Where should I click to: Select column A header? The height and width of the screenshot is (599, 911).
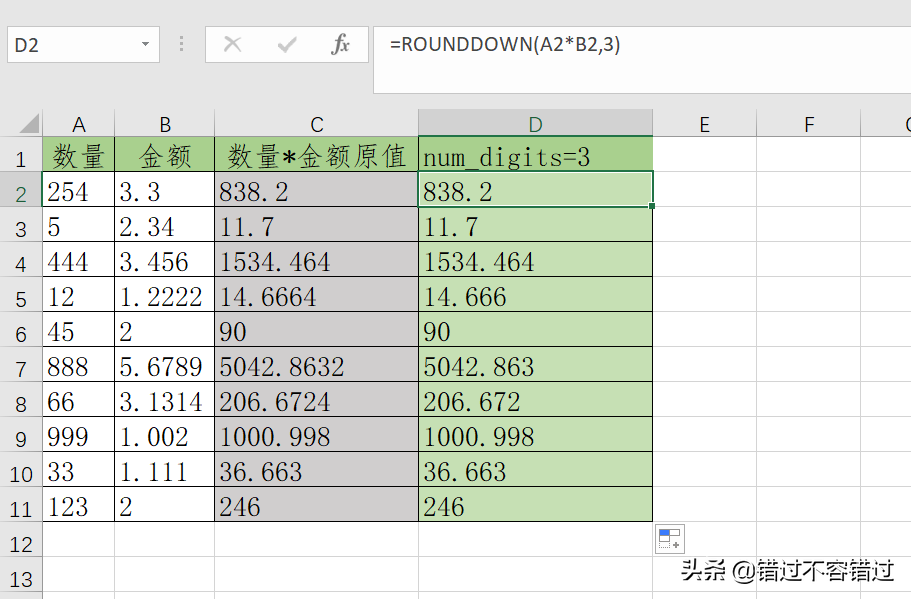tap(79, 124)
